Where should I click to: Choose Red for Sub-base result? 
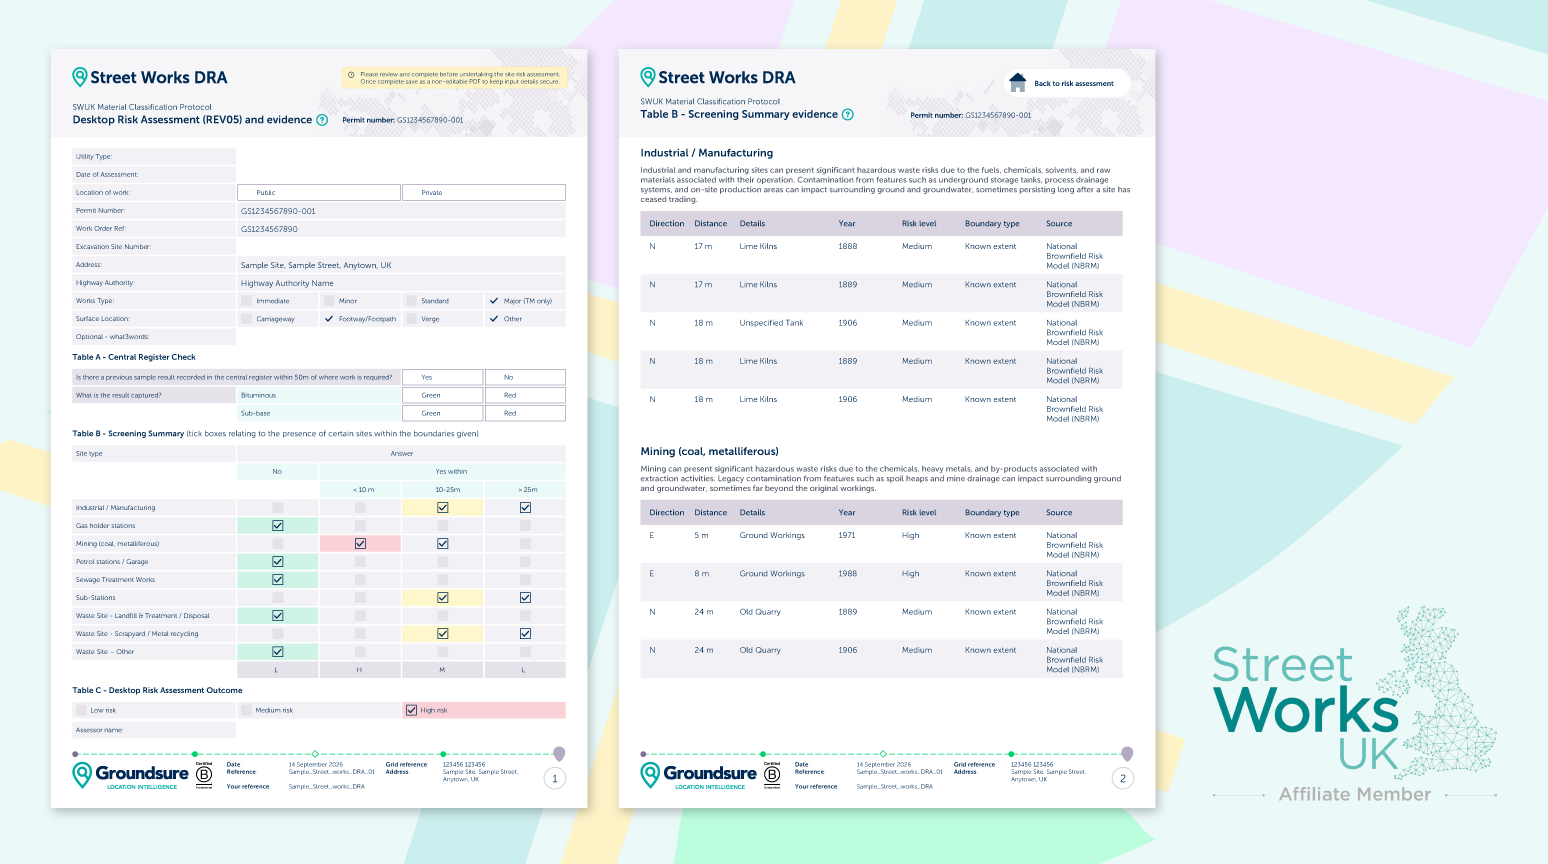[525, 413]
